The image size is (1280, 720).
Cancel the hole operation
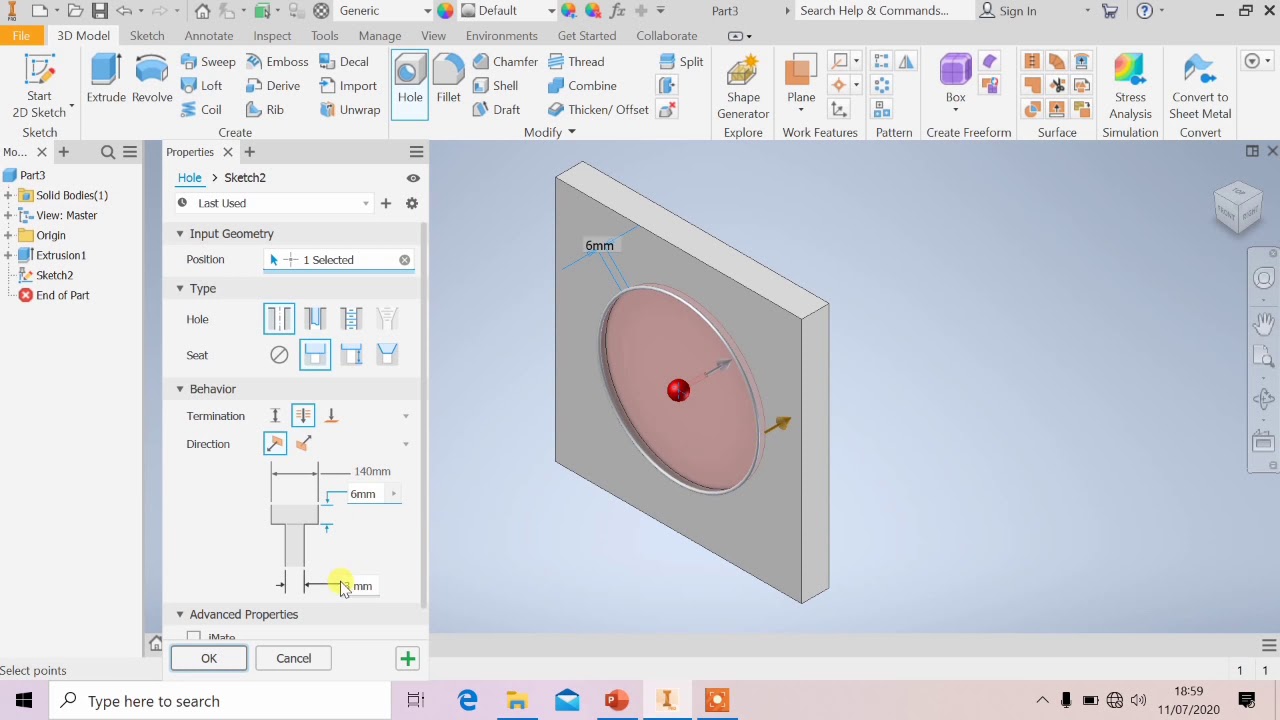(294, 658)
